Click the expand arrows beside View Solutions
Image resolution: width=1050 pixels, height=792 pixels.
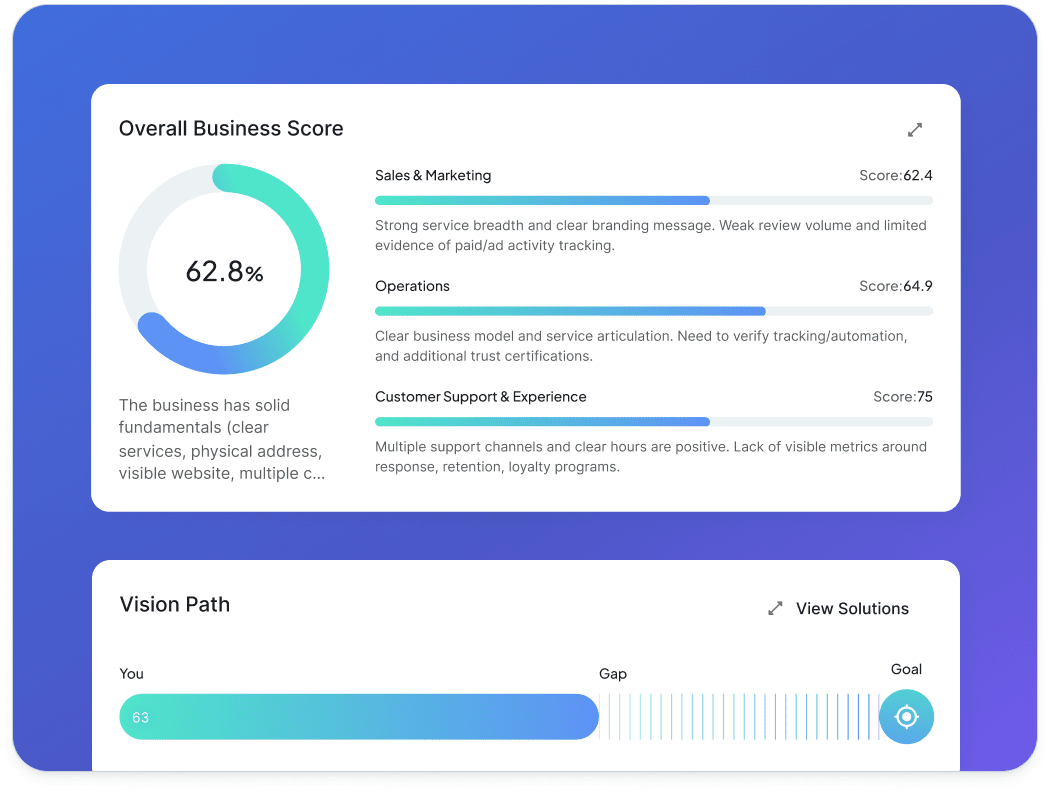[x=775, y=608]
